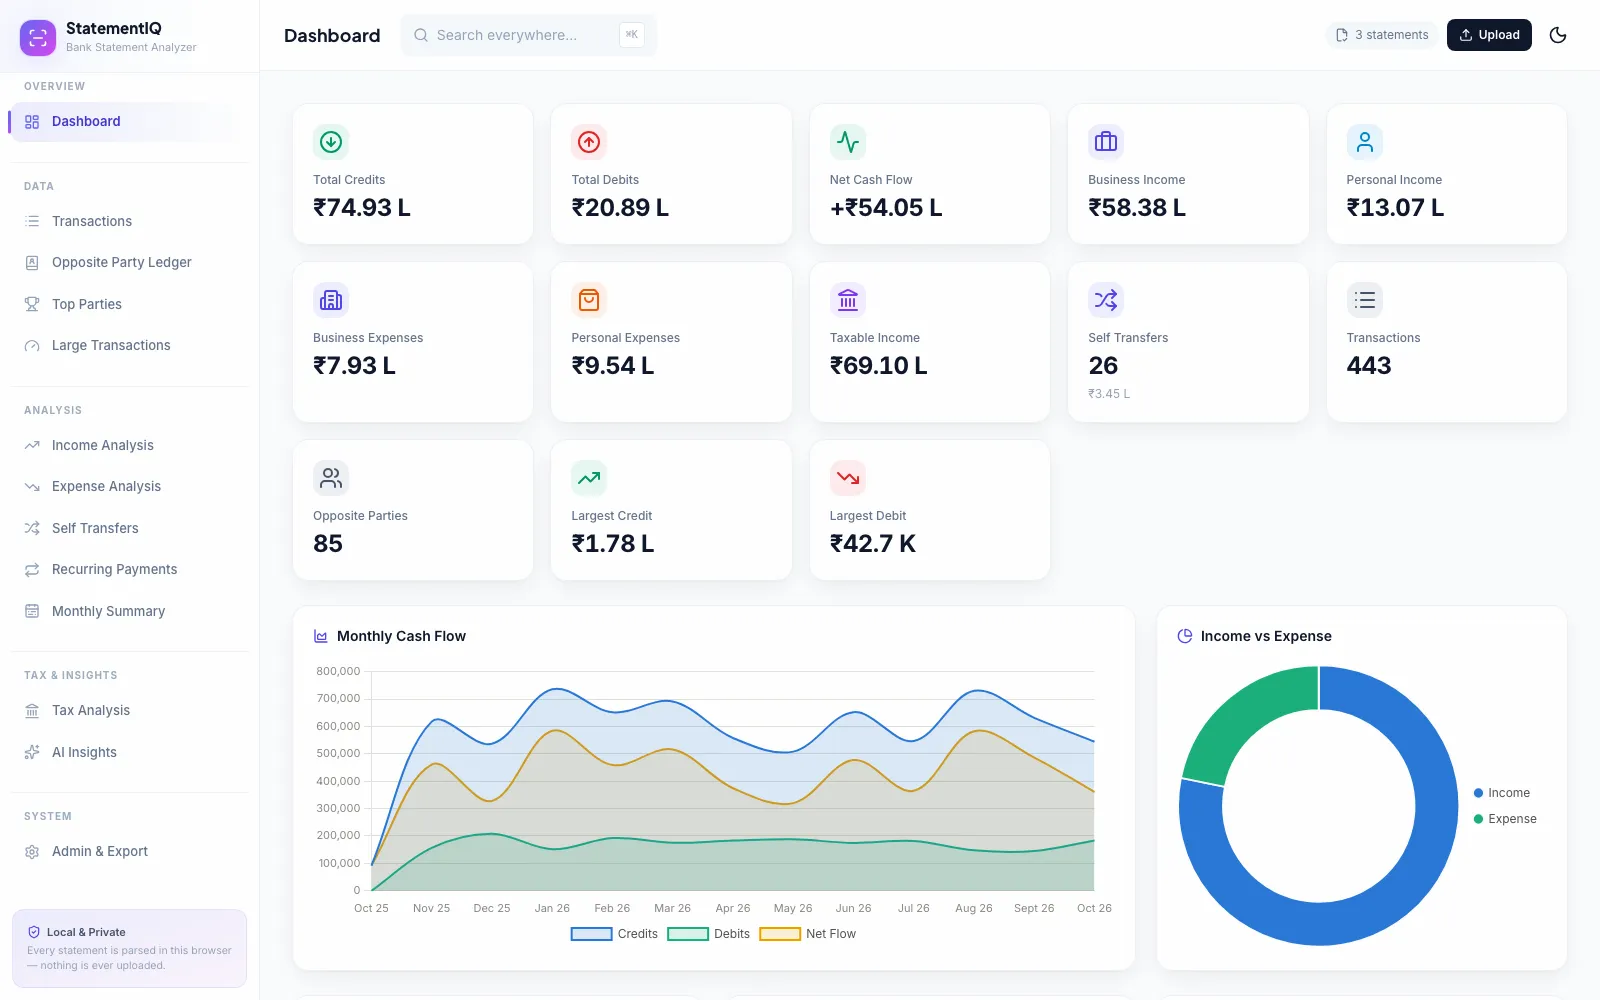Open Top Parties page
The image size is (1600, 1000).
[128, 304]
